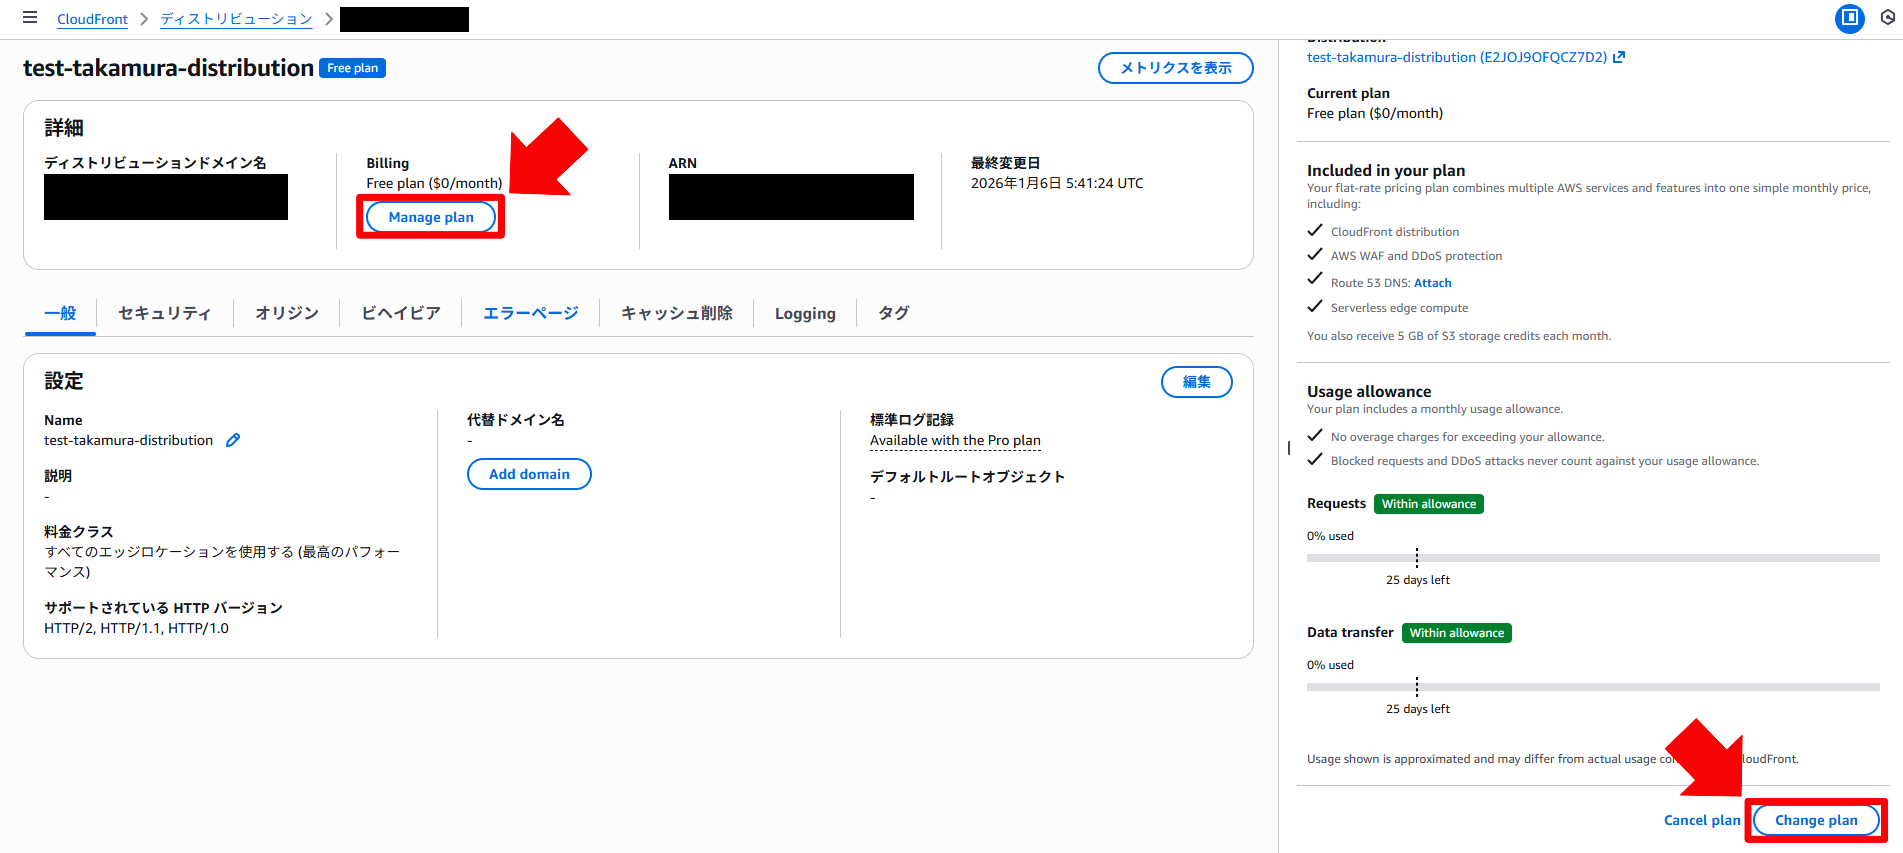Switch to the タグ tab
The height and width of the screenshot is (853, 1903).
pos(893,313)
